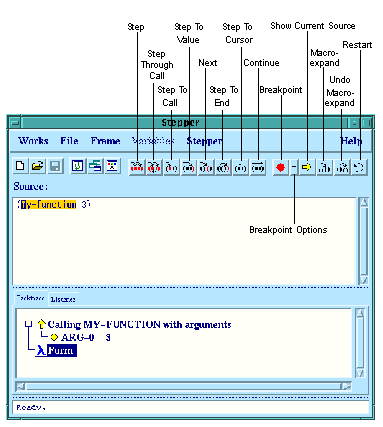Open the Breakpoint Options dropdown
The width and height of the screenshot is (383, 427).
coord(294,167)
